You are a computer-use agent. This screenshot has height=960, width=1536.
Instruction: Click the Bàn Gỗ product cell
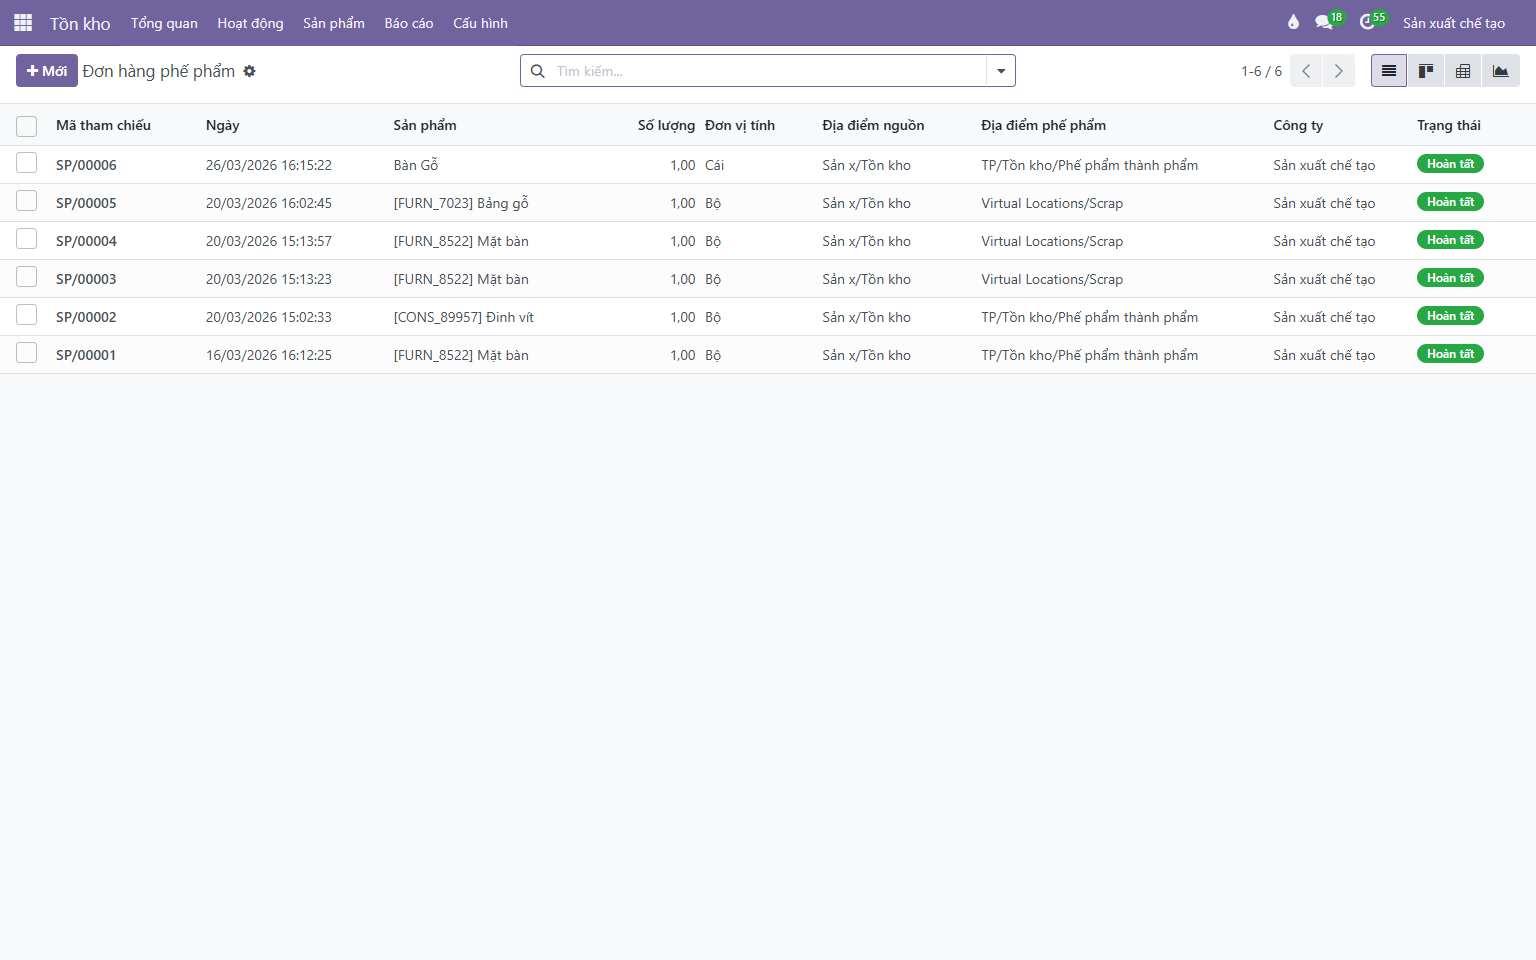416,165
